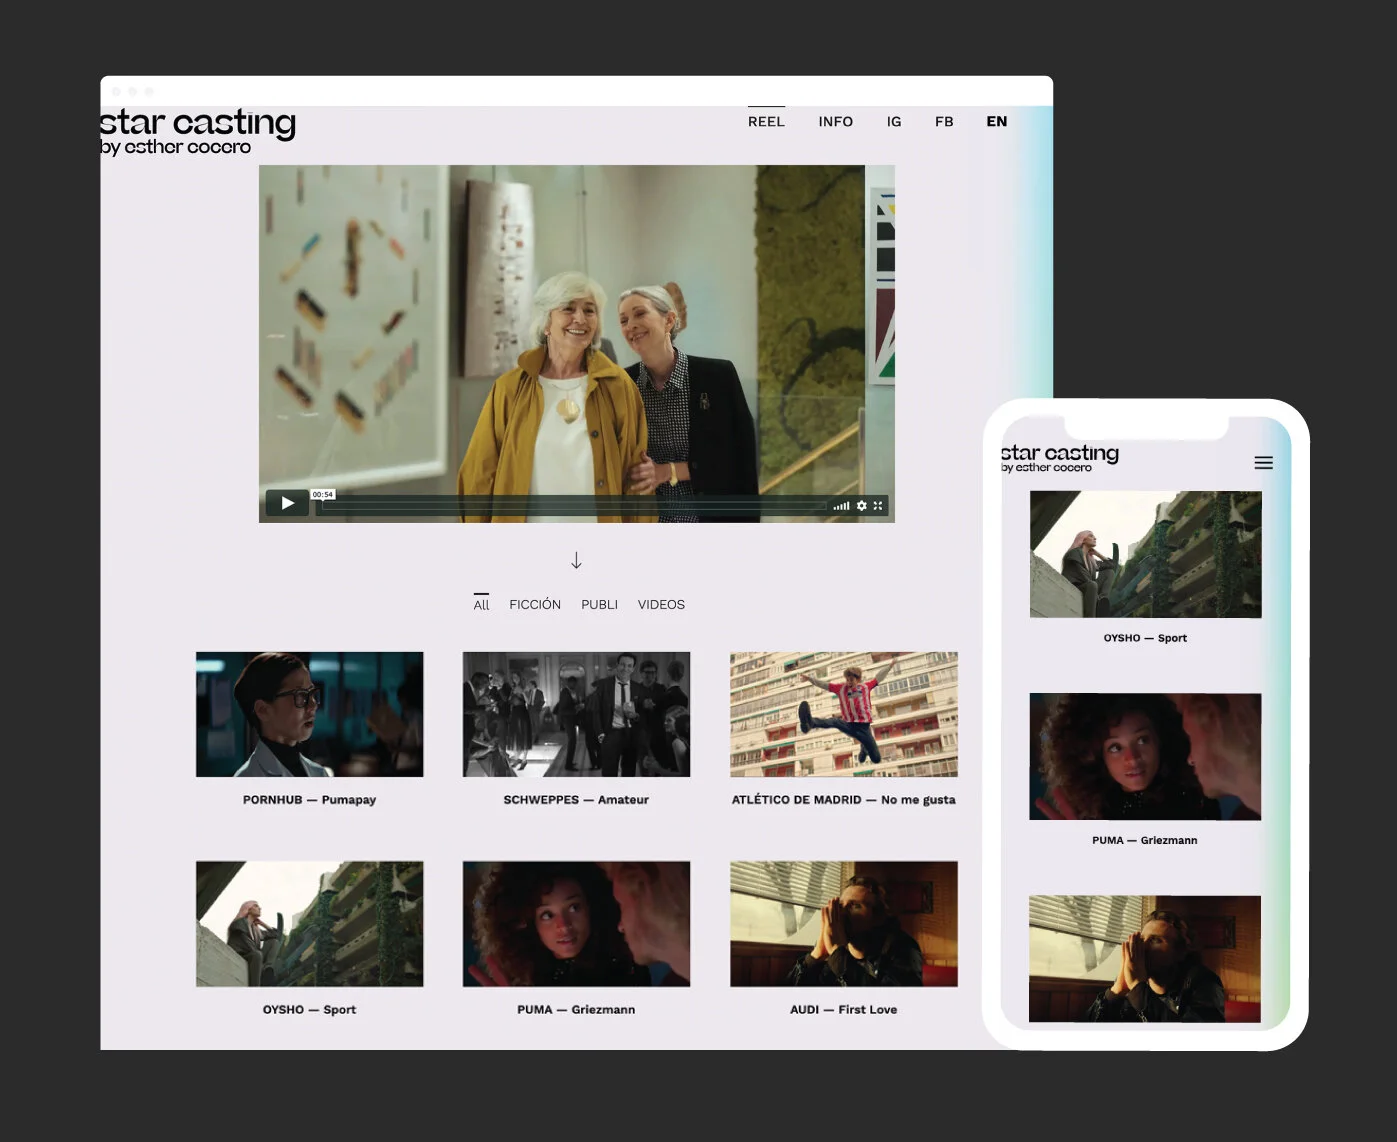
Task: Click the main reel video frame
Action: [x=576, y=343]
